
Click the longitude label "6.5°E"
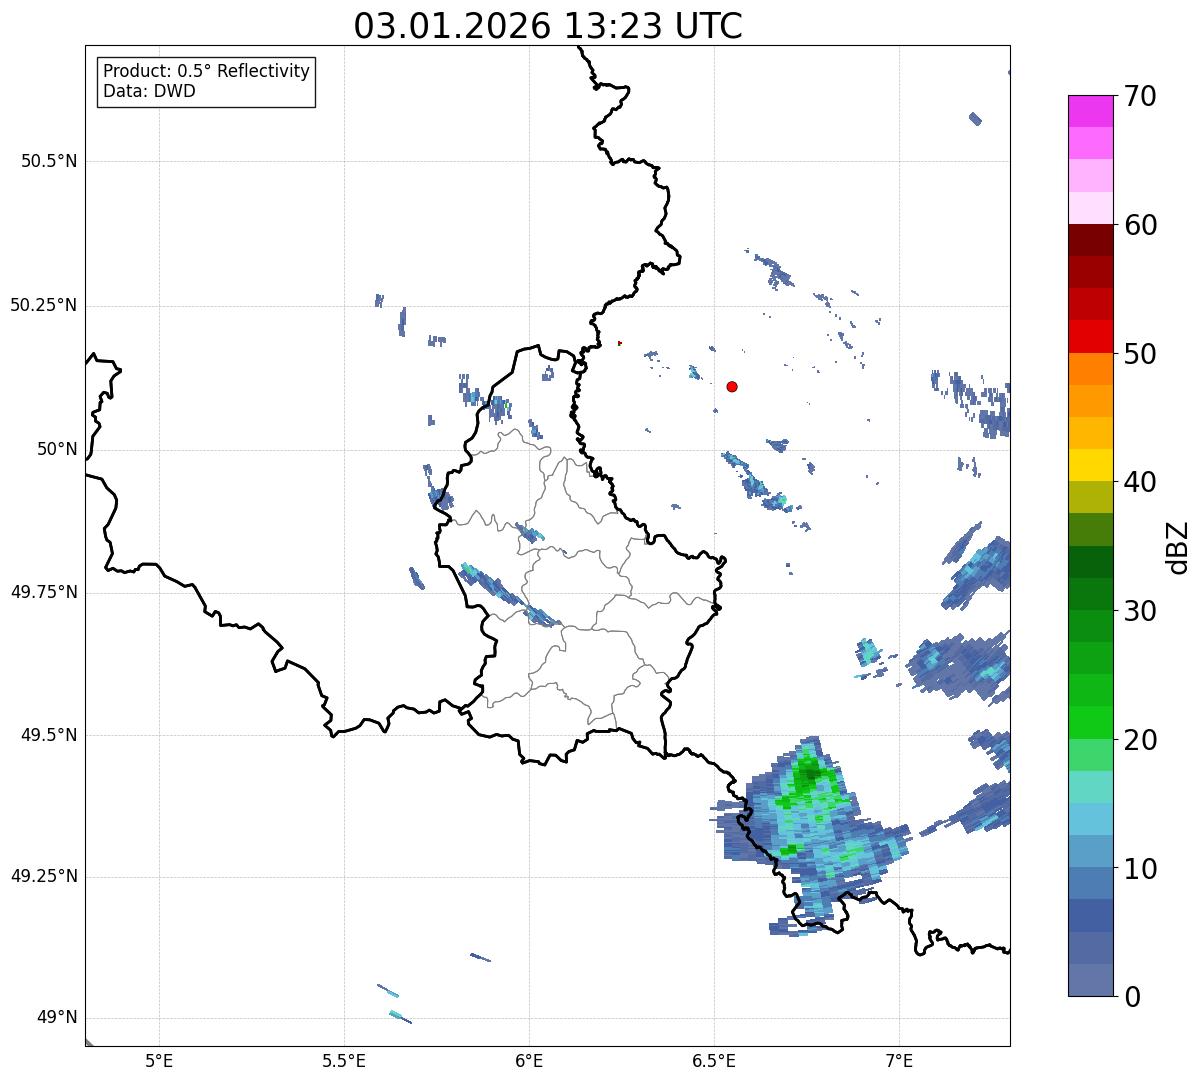pyautogui.click(x=714, y=1060)
